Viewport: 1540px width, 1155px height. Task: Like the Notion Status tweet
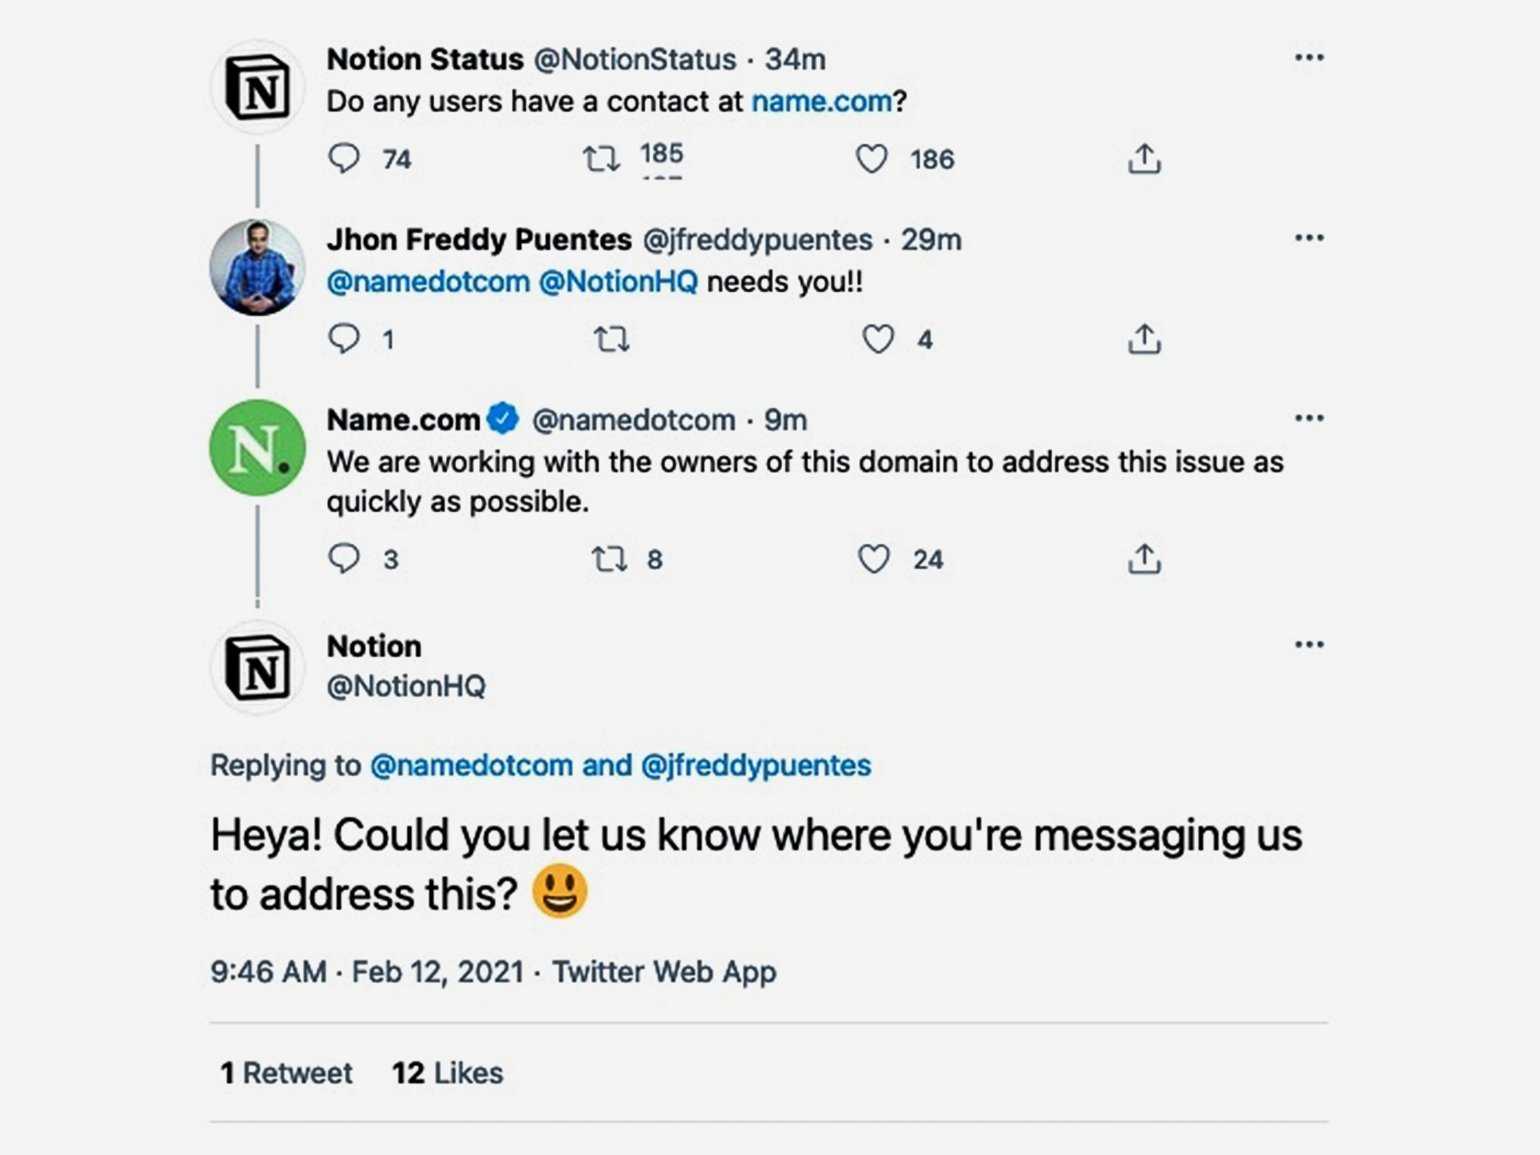tap(872, 158)
